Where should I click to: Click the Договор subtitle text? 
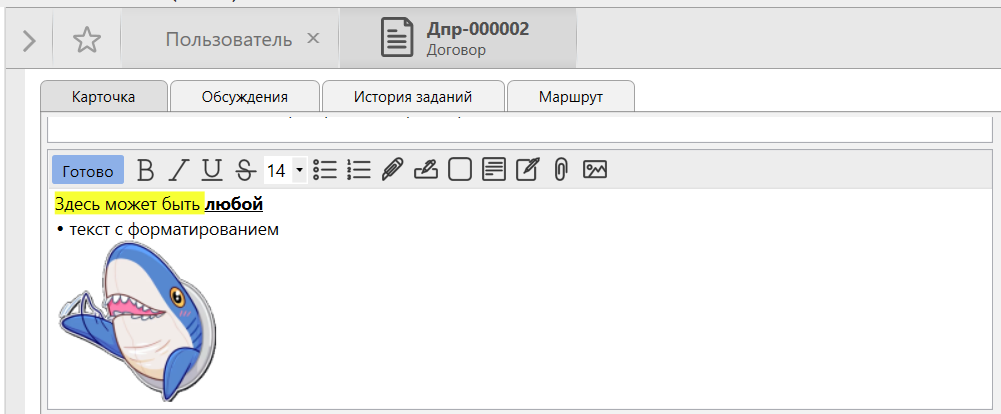pos(456,50)
